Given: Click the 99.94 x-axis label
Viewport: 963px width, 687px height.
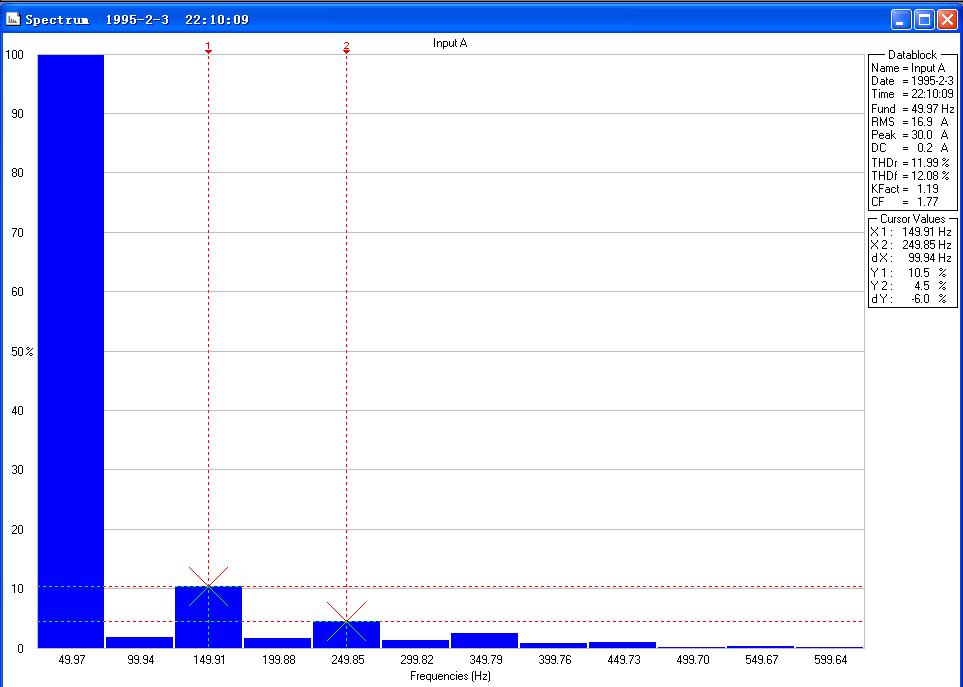Looking at the screenshot, I should point(140,660).
